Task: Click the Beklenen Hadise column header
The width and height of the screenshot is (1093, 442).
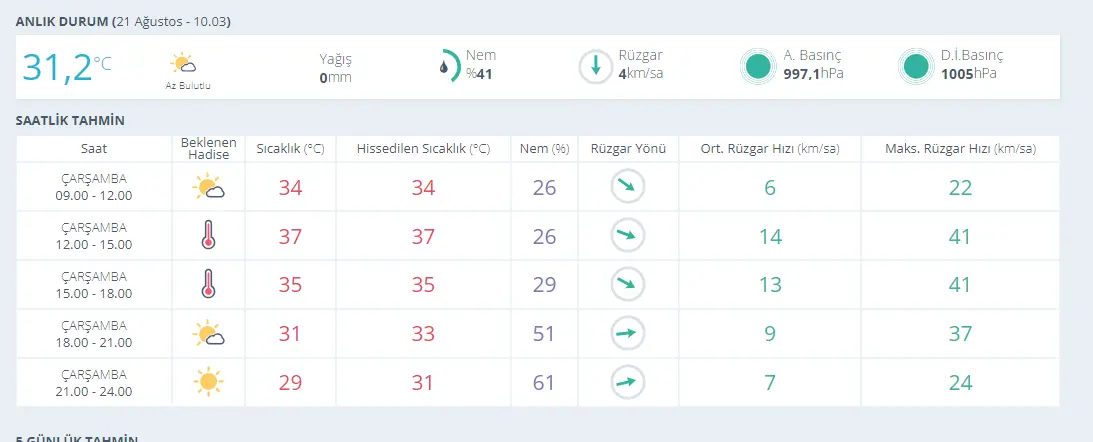Action: pyautogui.click(x=208, y=149)
